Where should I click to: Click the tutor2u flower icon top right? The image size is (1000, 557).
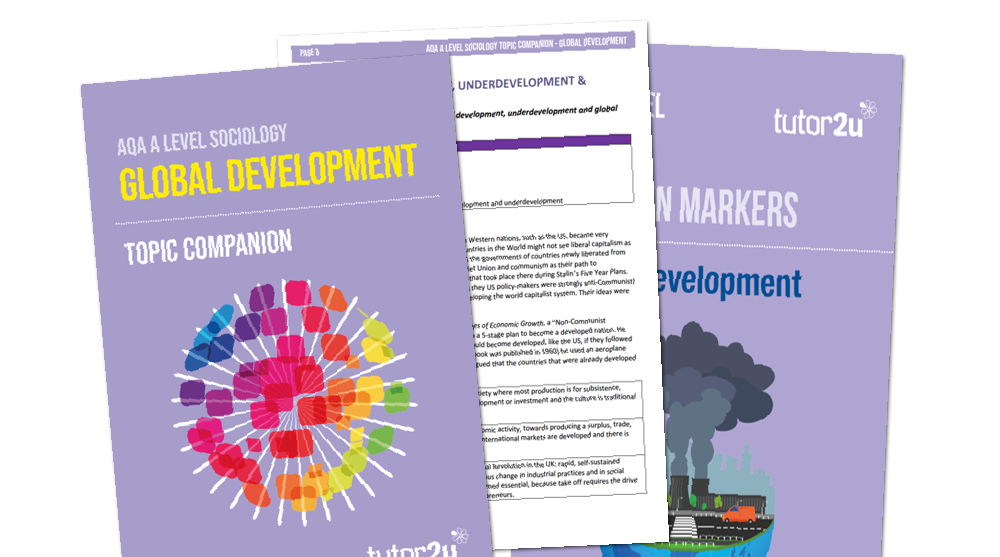point(869,108)
